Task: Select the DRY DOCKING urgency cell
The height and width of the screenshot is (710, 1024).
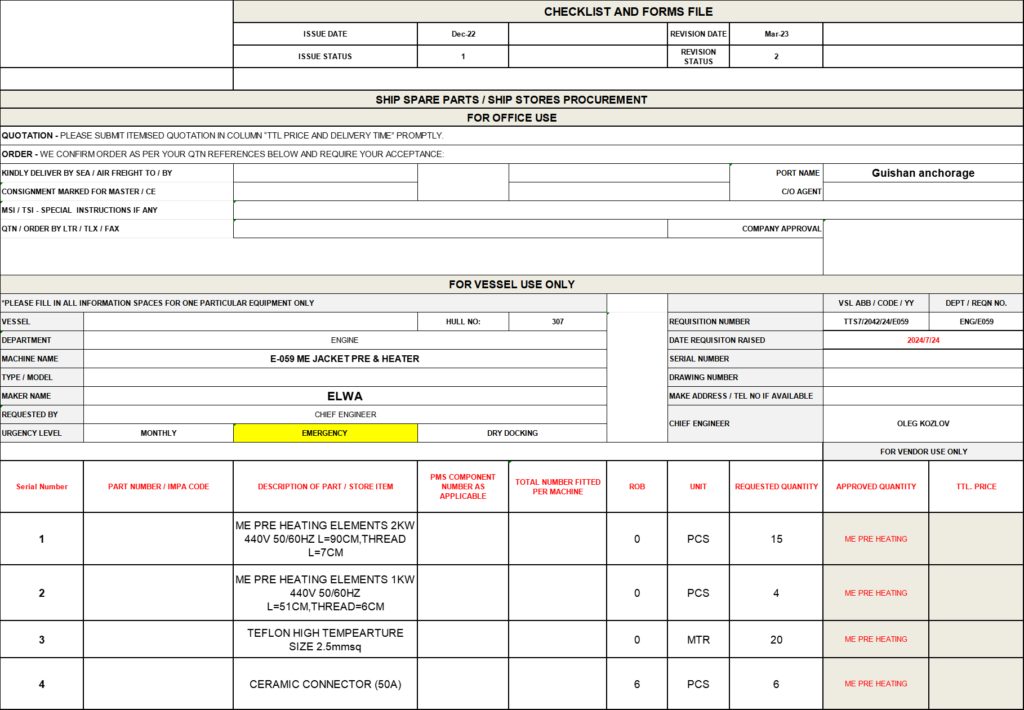Action: pyautogui.click(x=511, y=433)
